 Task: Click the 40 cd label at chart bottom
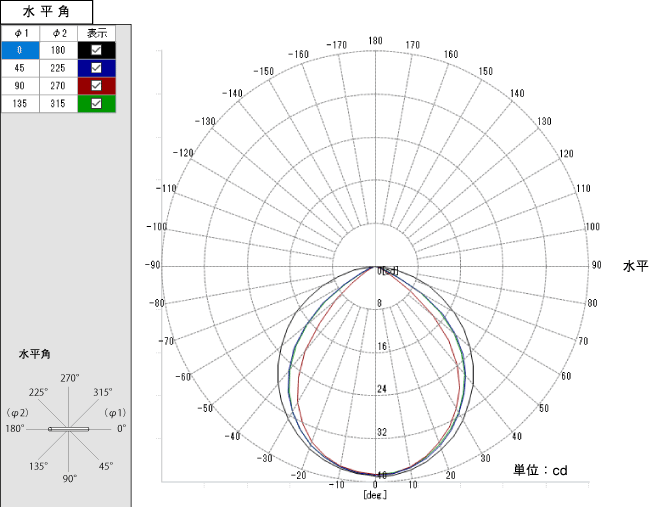[x=382, y=475]
